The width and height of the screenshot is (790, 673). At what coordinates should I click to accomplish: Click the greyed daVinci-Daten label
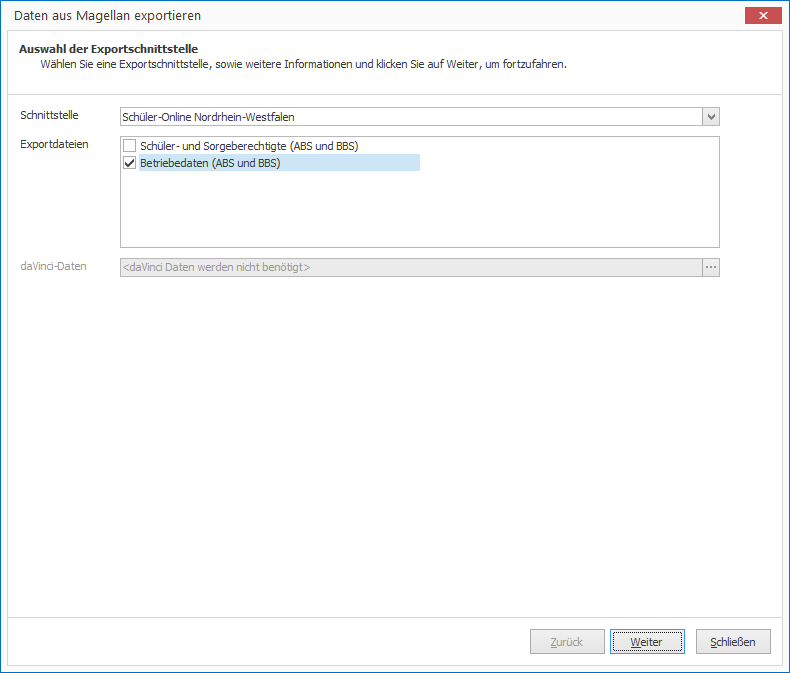tap(53, 266)
